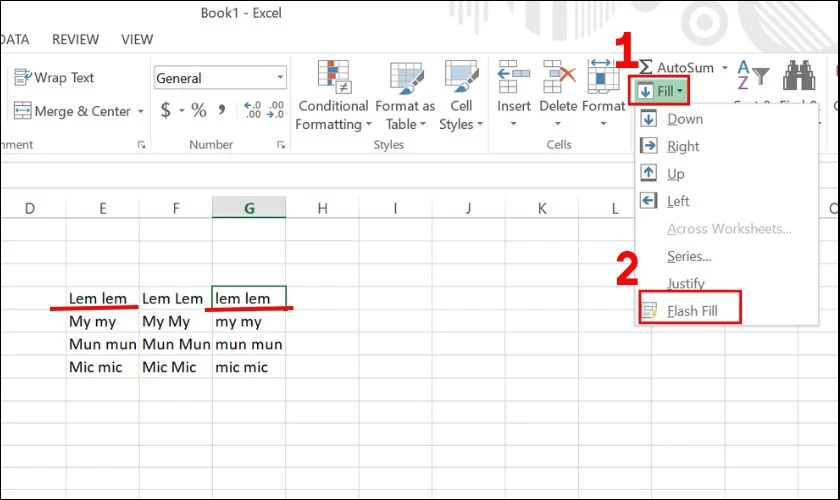840x500 pixels.
Task: Choose Left from the Fill menu
Action: pos(727,201)
